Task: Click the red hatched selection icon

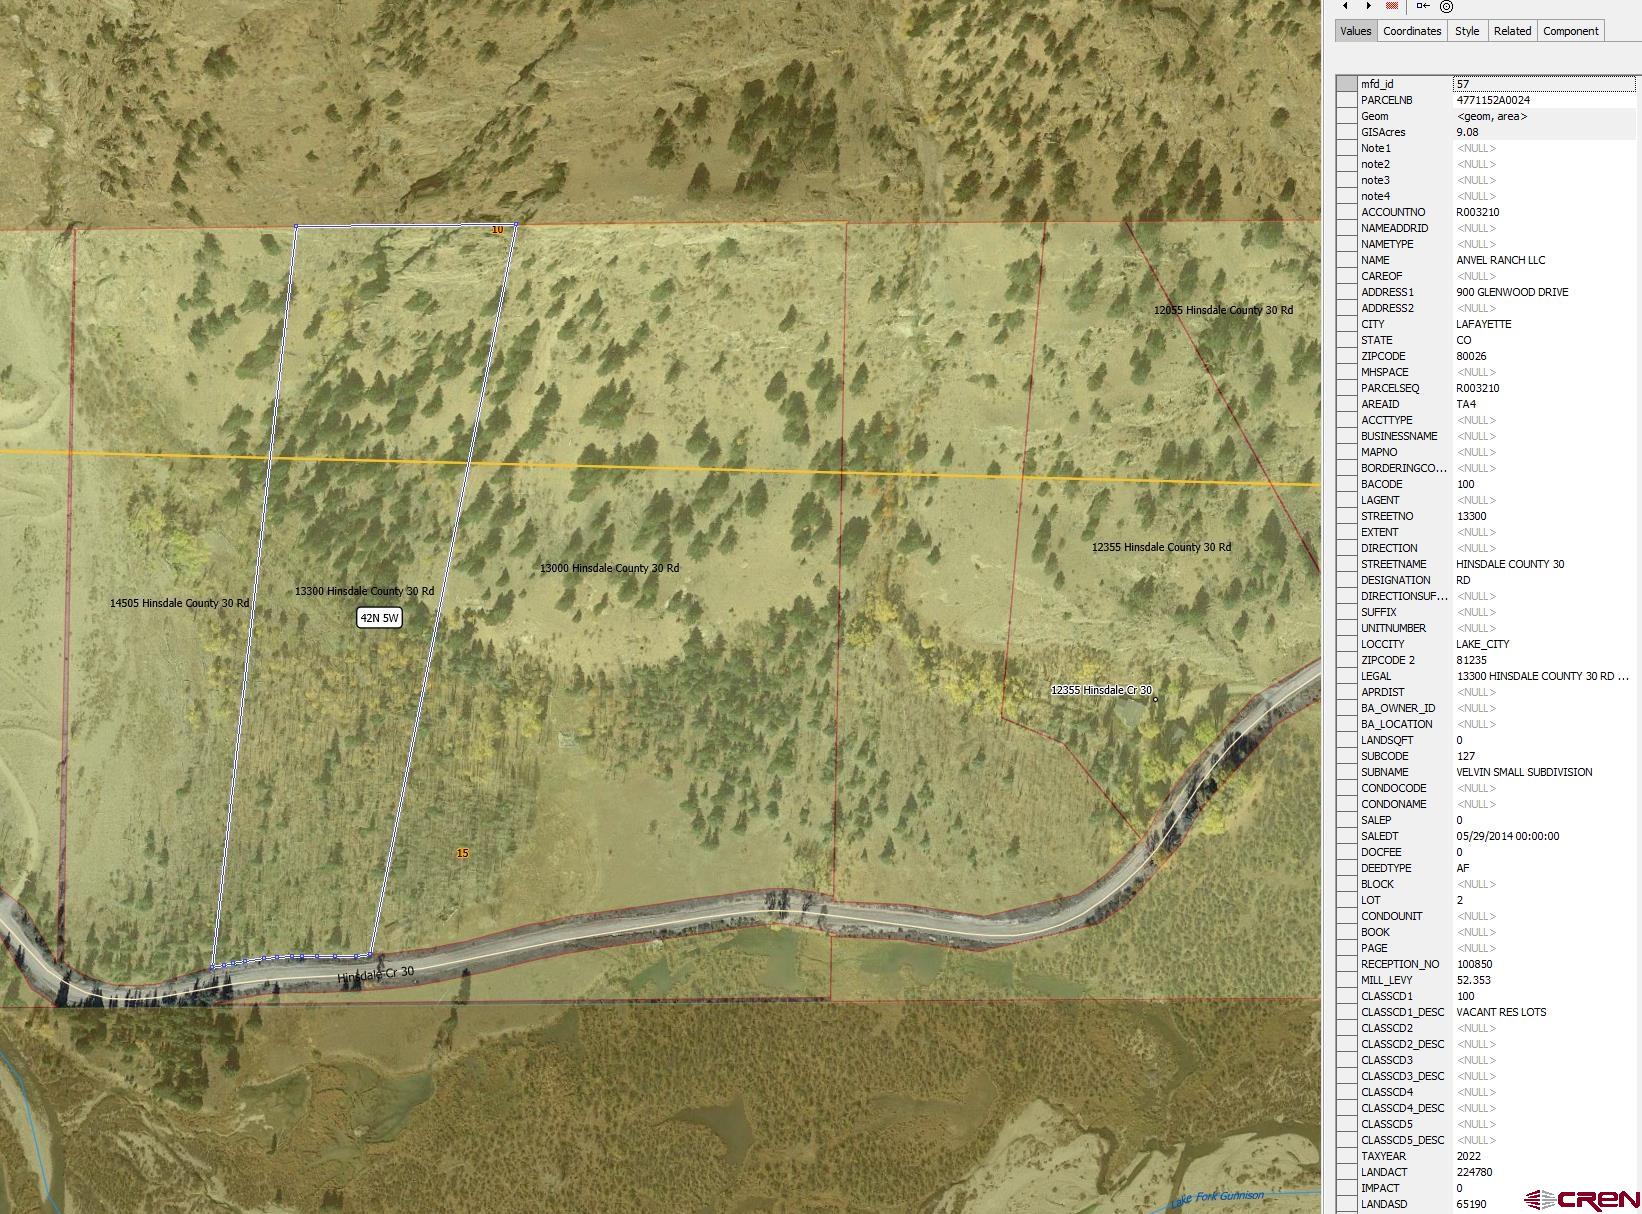Action: [x=1393, y=6]
